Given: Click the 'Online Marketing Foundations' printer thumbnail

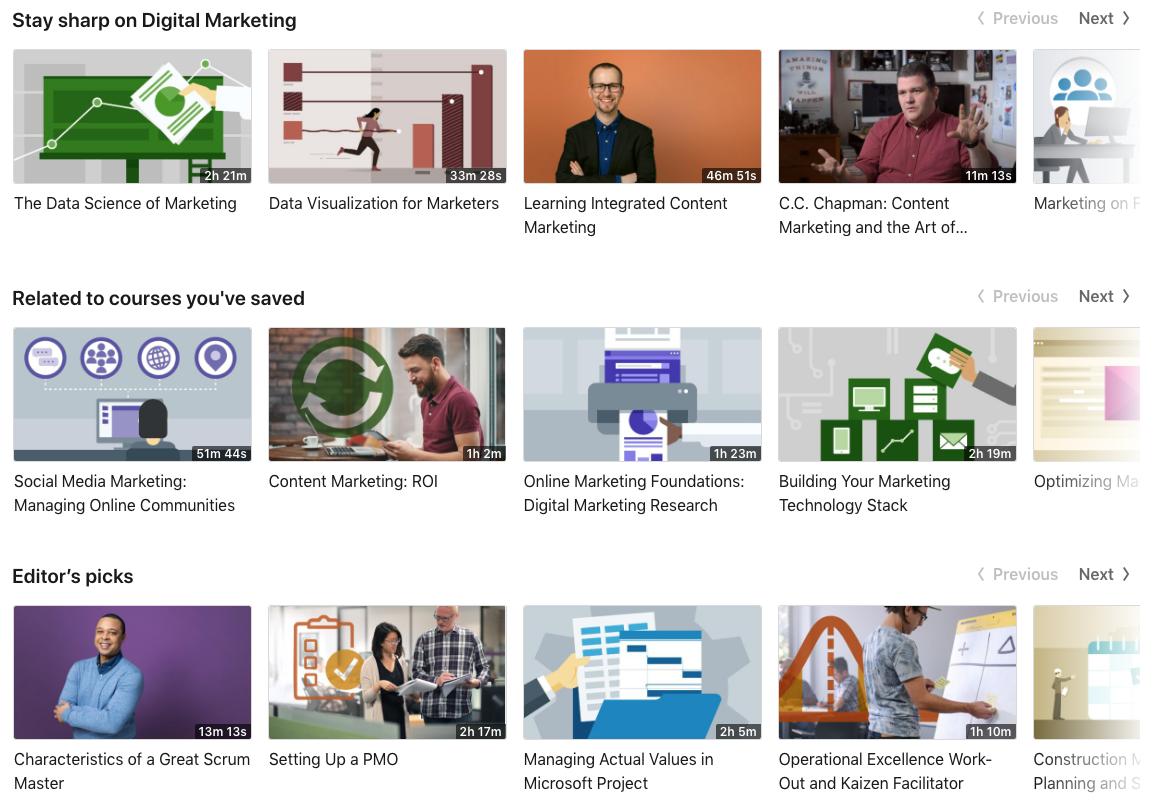Looking at the screenshot, I should pyautogui.click(x=642, y=394).
